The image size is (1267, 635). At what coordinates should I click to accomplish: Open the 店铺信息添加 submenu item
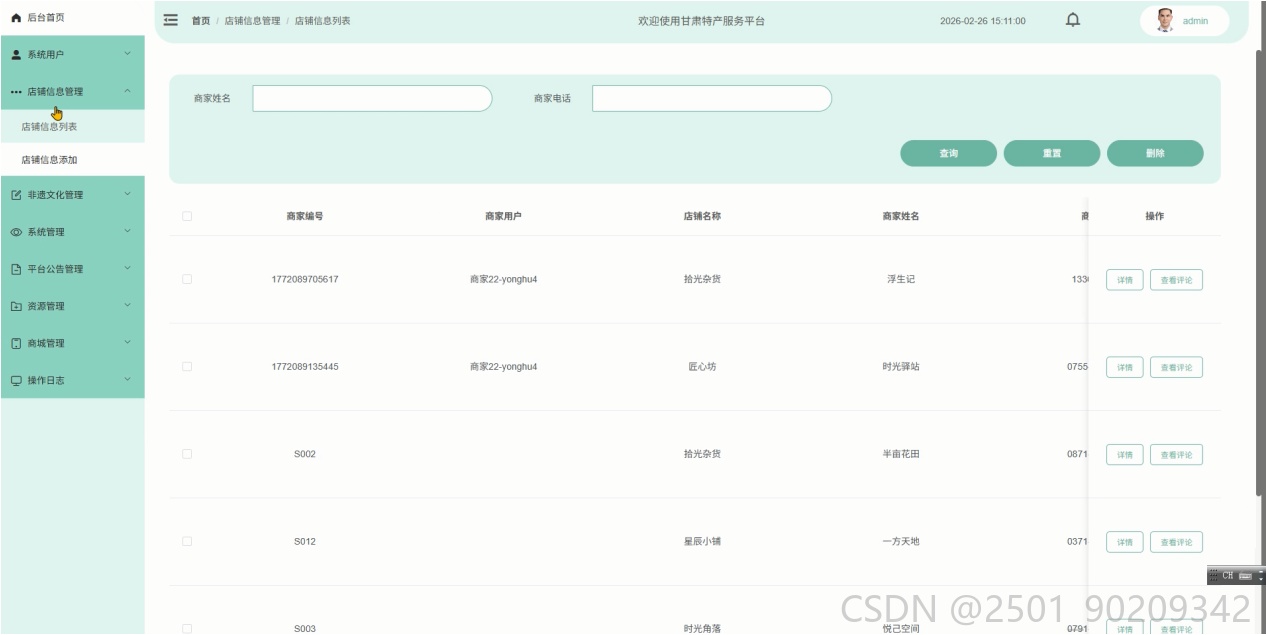point(72,159)
